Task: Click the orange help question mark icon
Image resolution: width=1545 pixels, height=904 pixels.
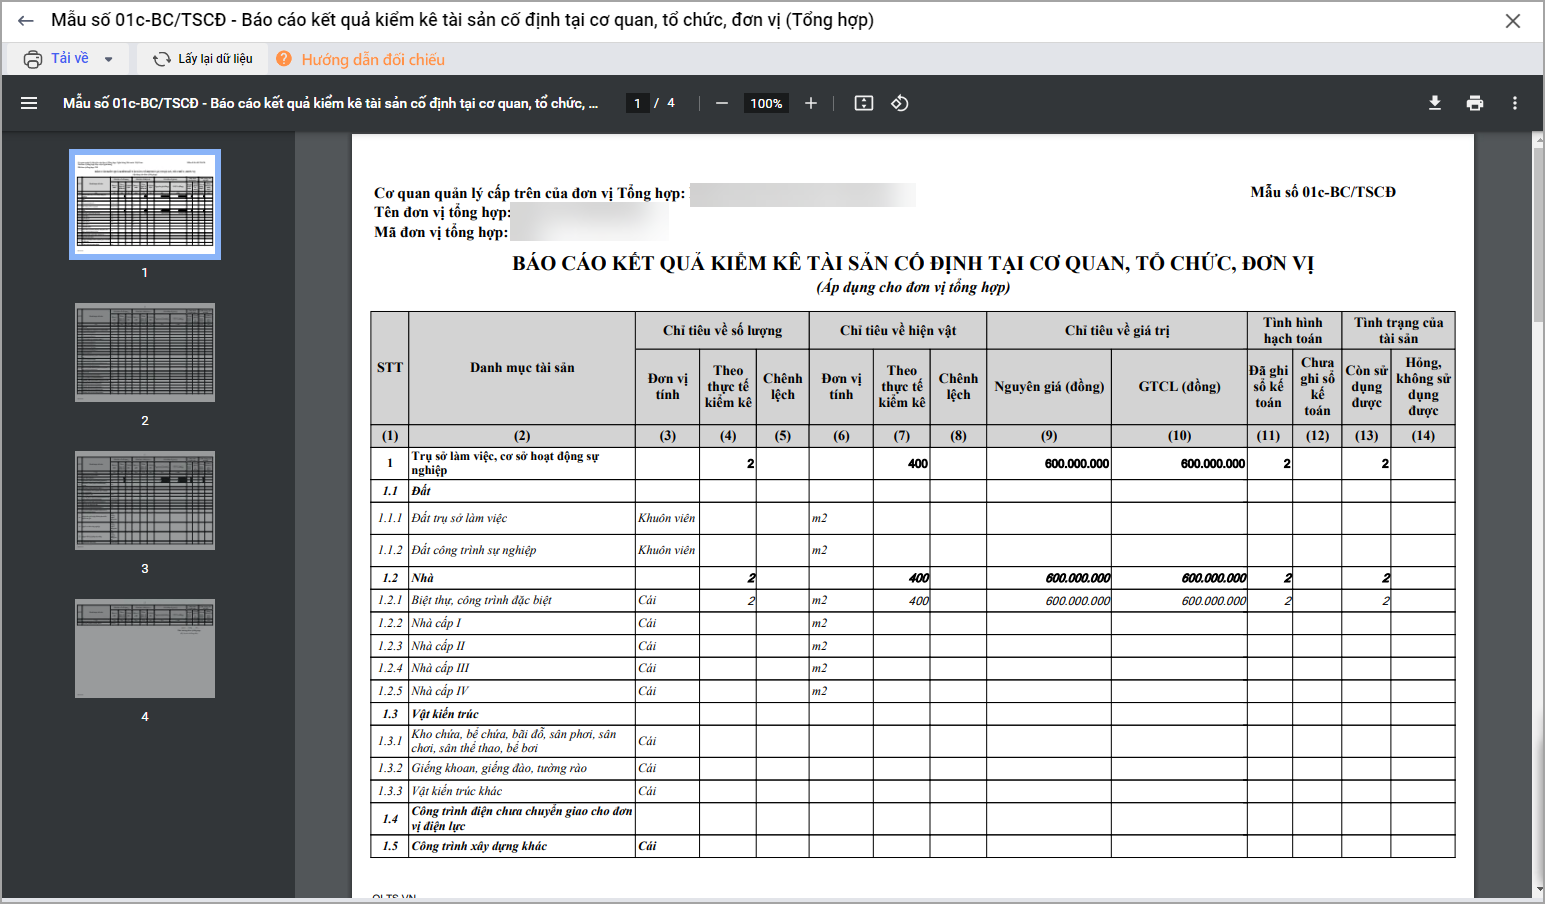Action: pyautogui.click(x=284, y=59)
